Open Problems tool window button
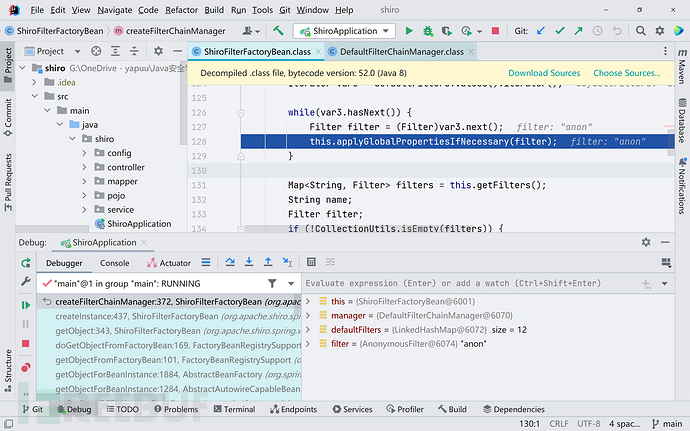The width and height of the screenshot is (690, 431). (176, 409)
